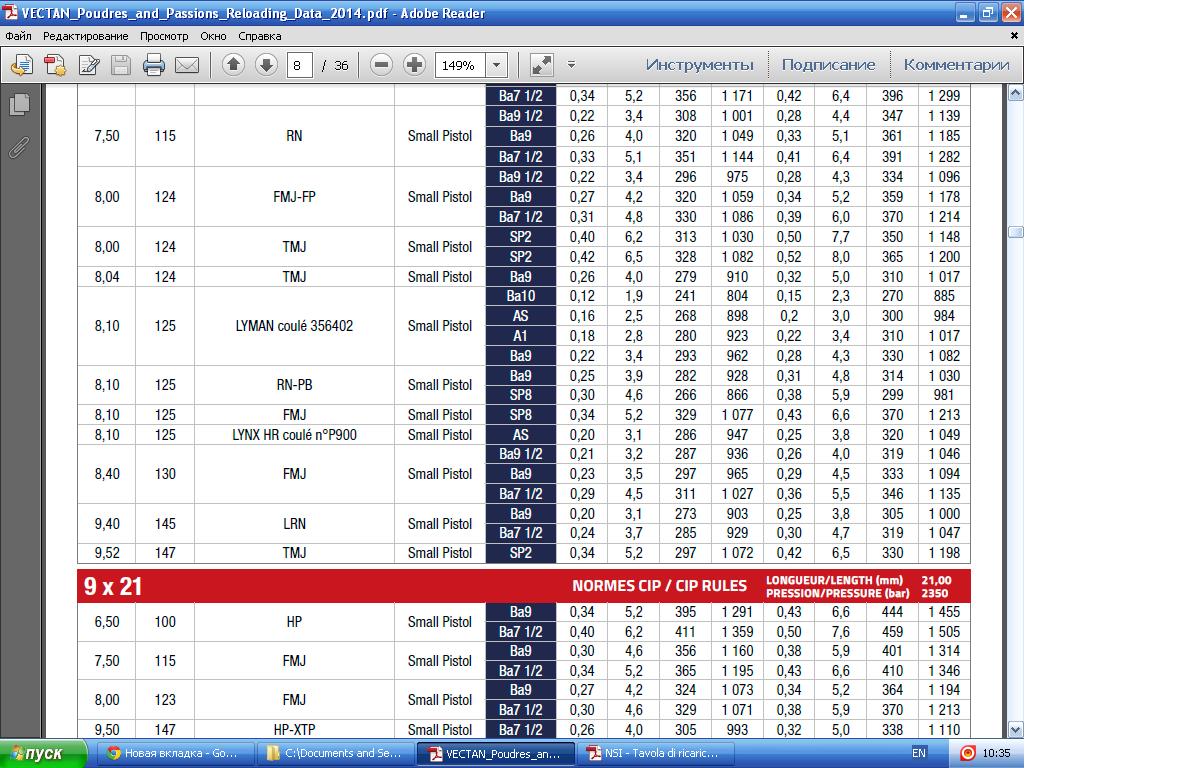Click the red tray icon beside clock
This screenshot has width=1200, height=768.
coord(967,753)
